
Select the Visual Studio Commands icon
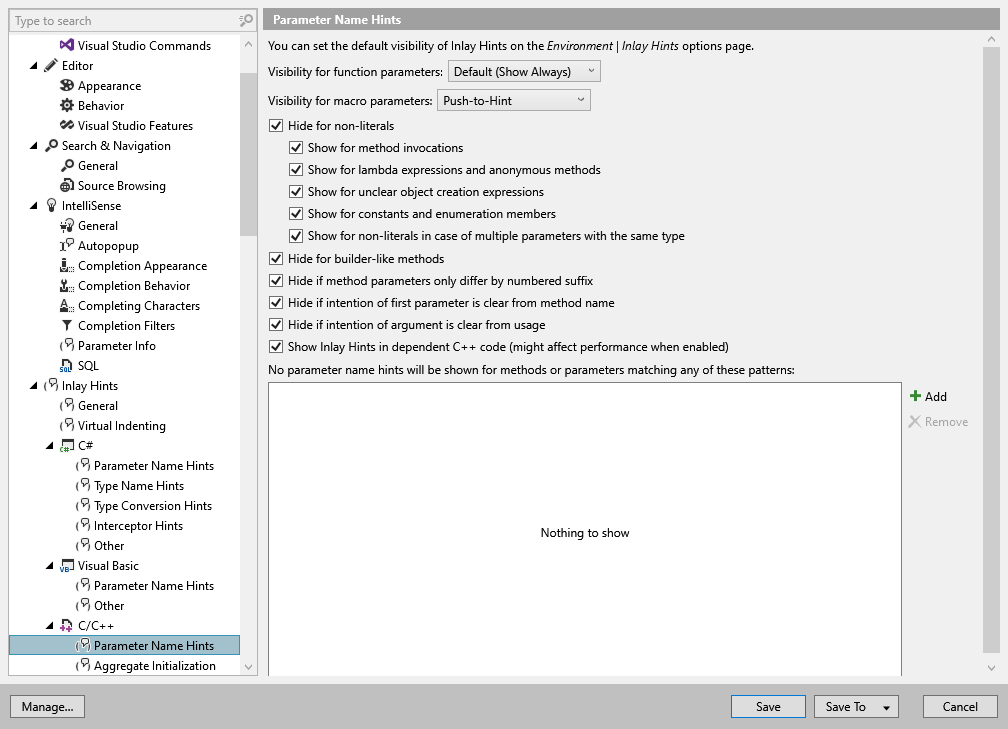click(66, 45)
